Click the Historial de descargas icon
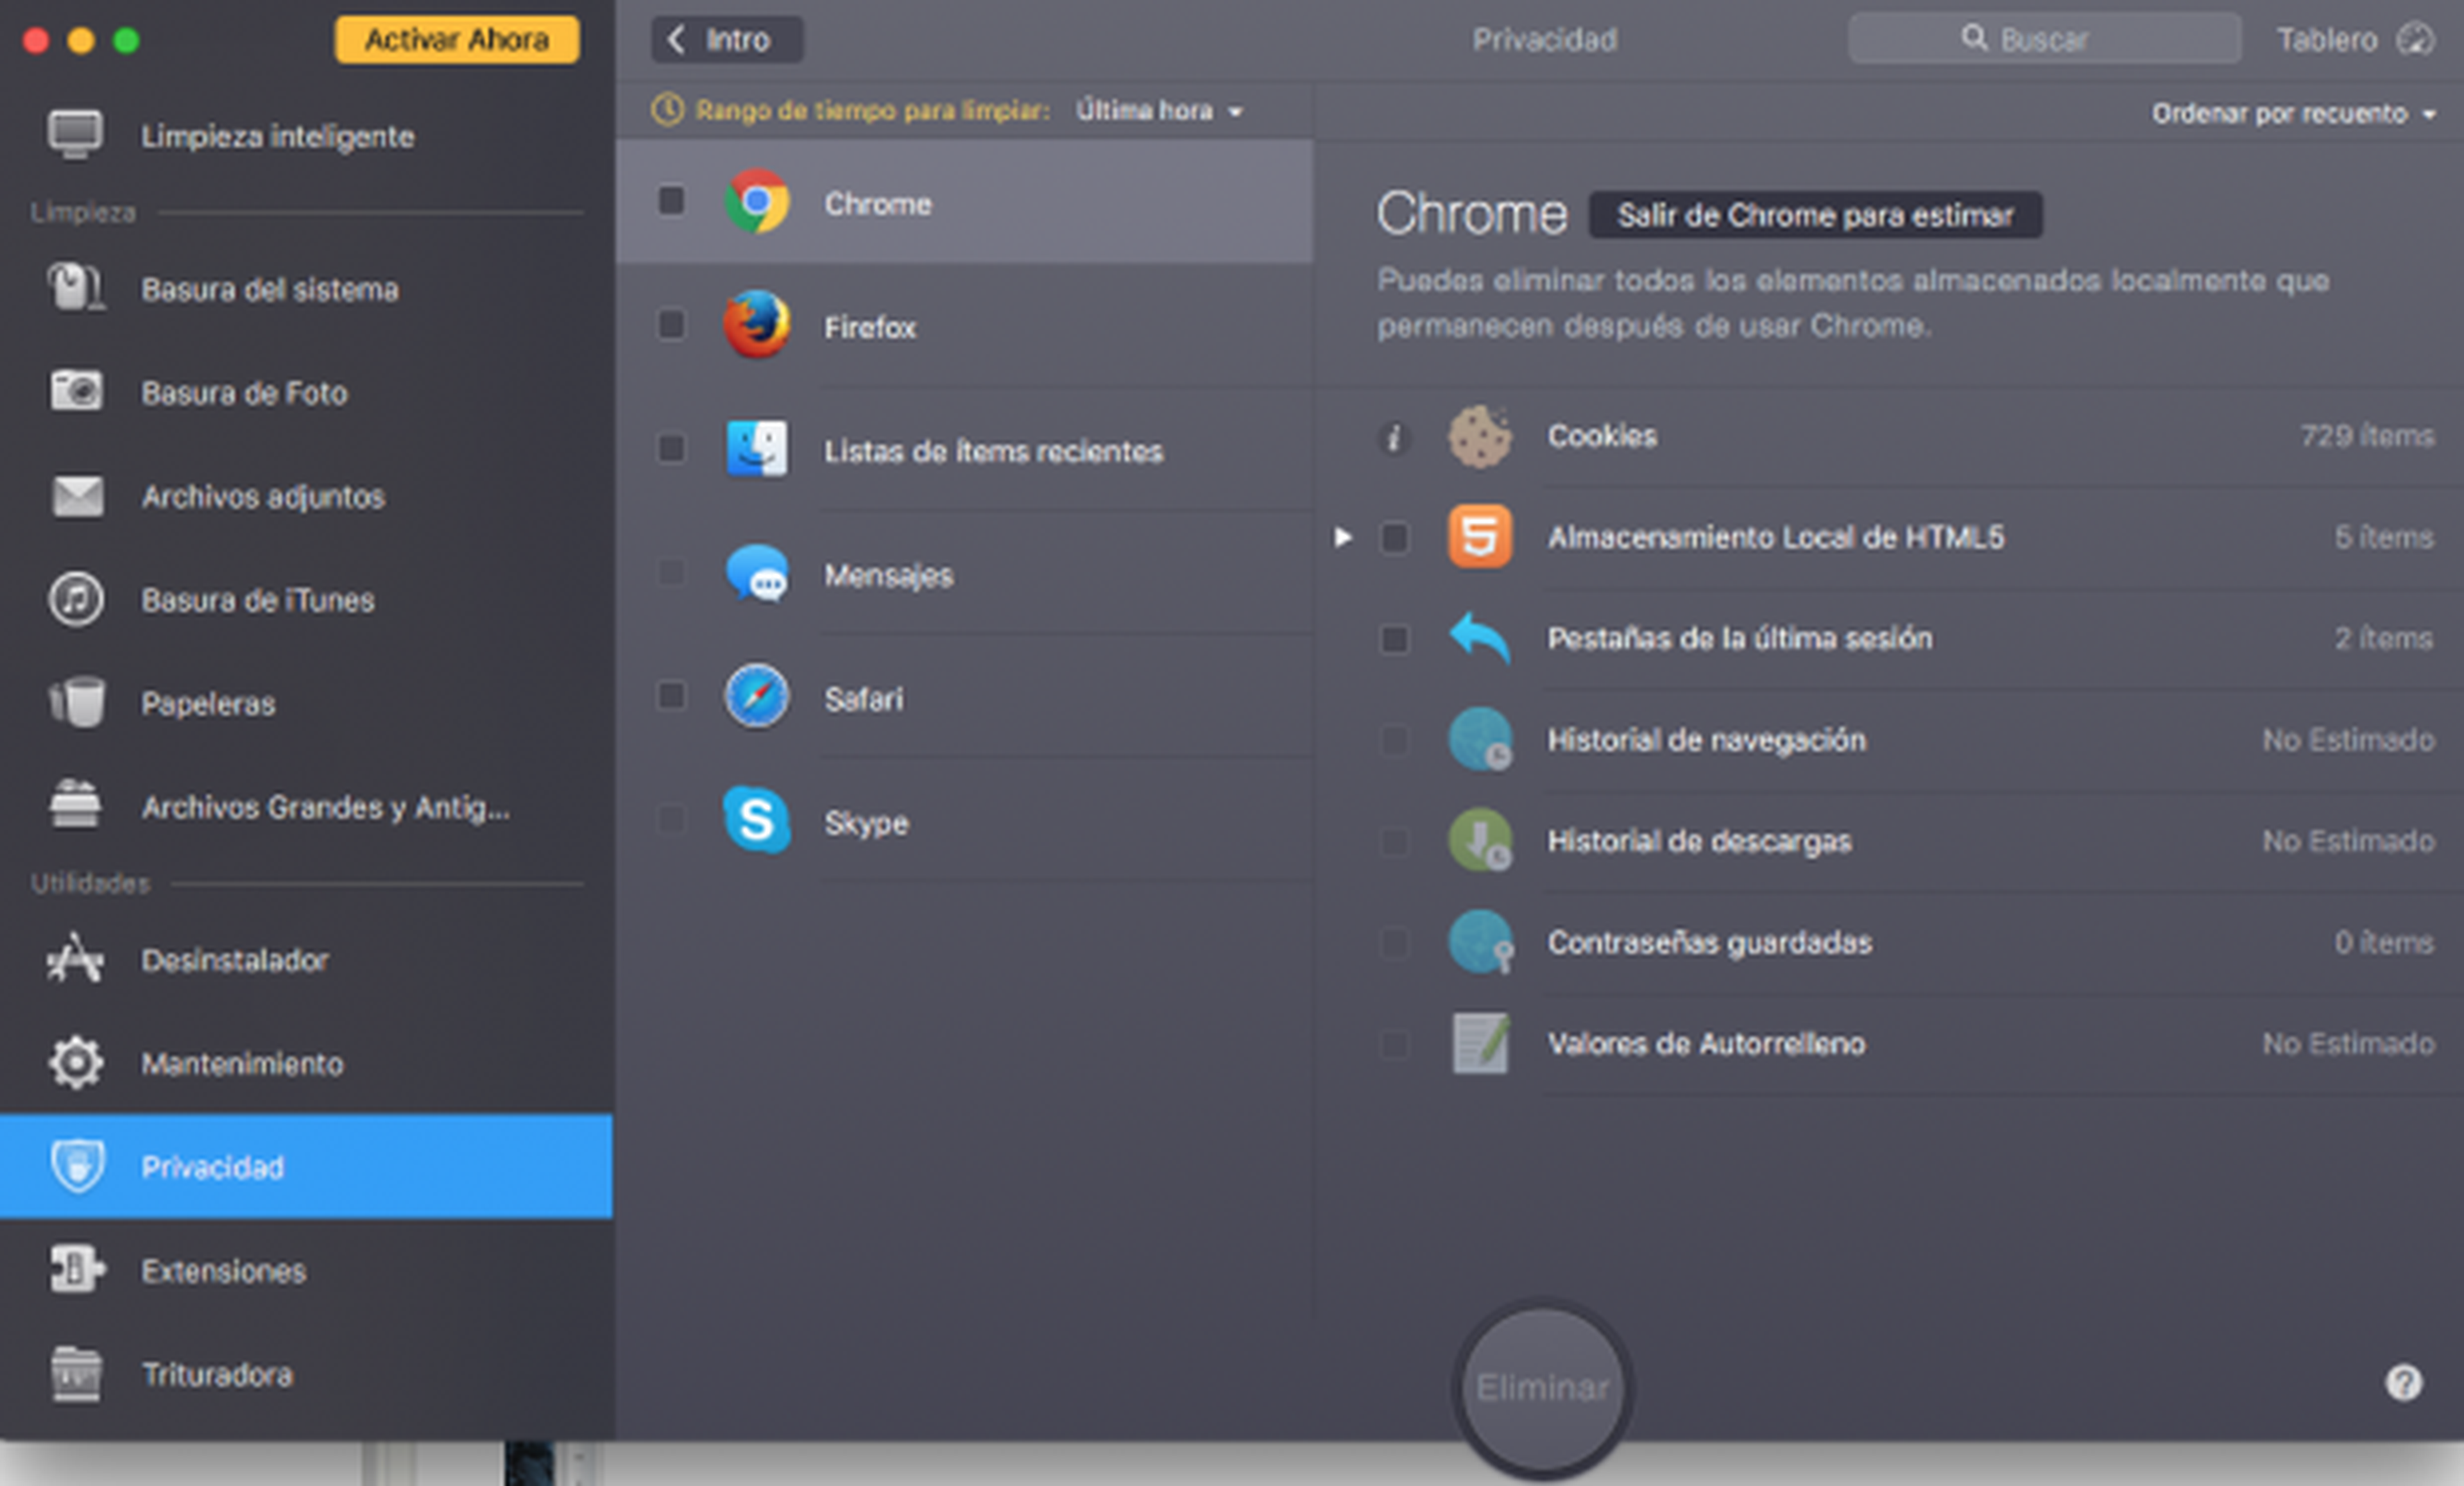 click(1480, 840)
